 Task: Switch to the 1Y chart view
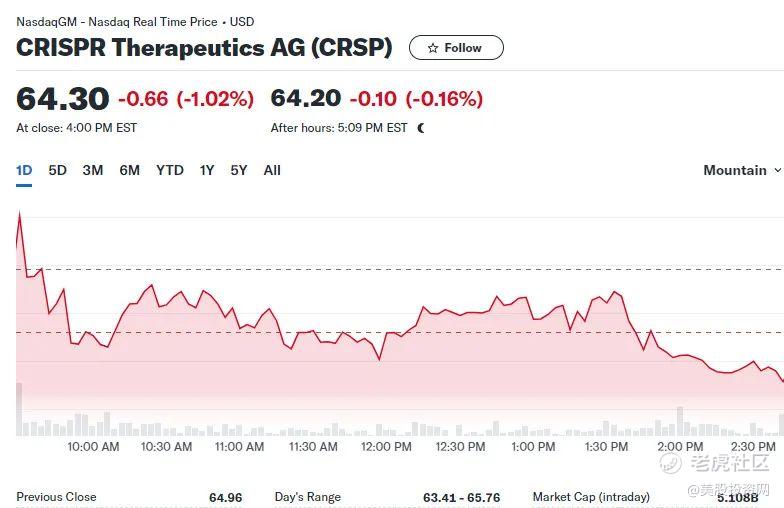(x=207, y=170)
